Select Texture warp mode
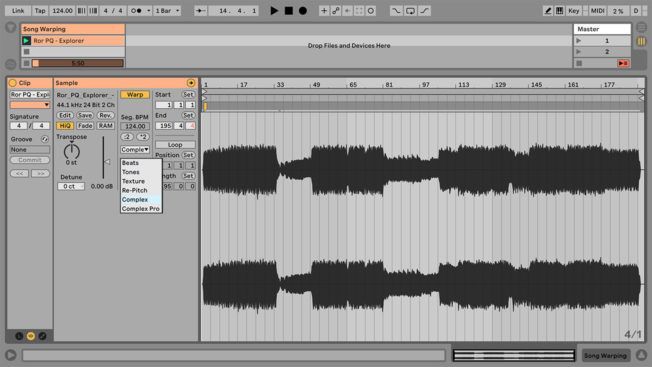 click(141, 181)
